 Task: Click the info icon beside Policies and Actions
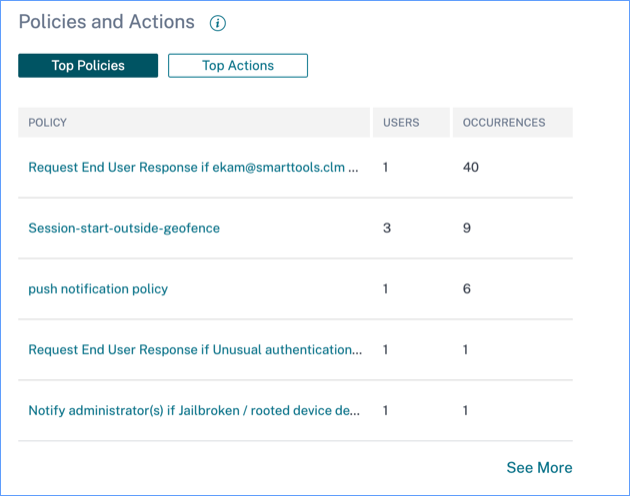pyautogui.click(x=218, y=23)
